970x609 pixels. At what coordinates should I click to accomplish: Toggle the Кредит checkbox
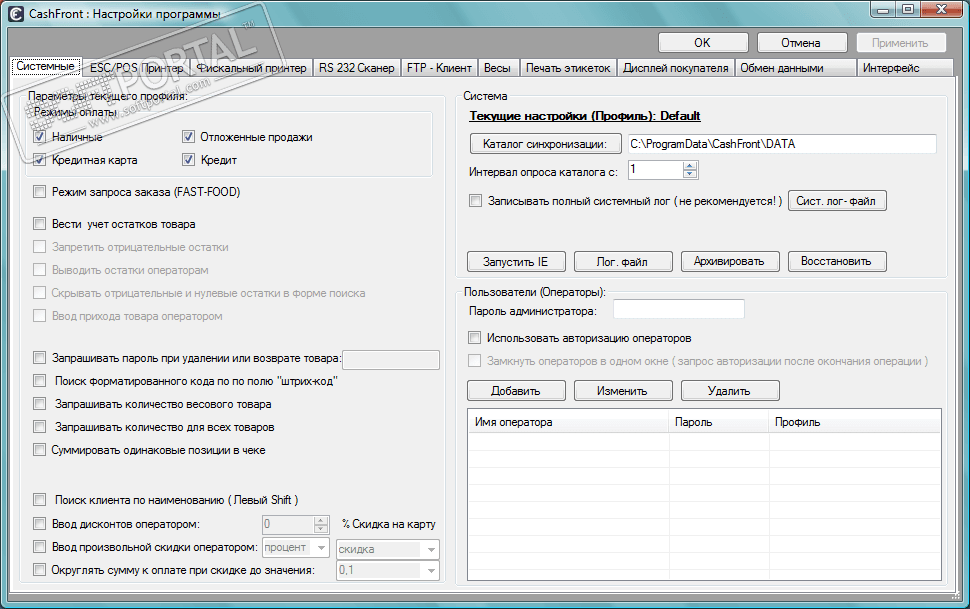tap(189, 160)
